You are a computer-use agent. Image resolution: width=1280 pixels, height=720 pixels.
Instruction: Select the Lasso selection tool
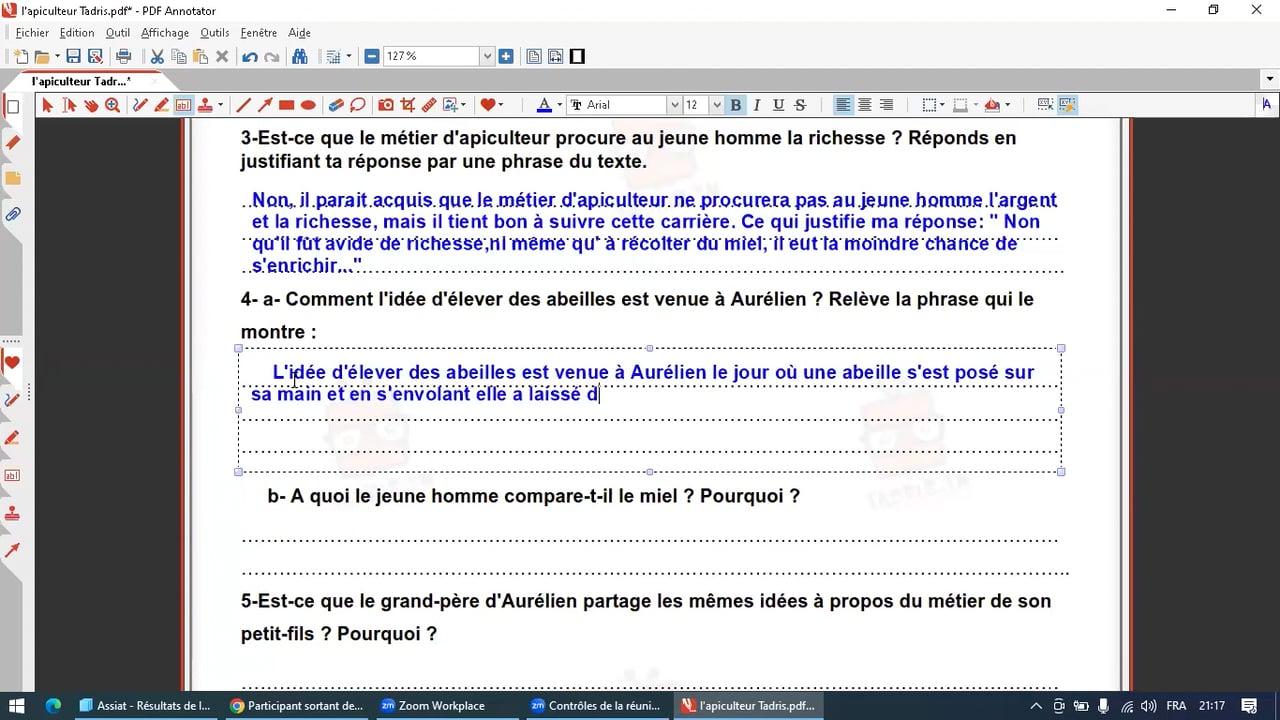pyautogui.click(x=358, y=105)
